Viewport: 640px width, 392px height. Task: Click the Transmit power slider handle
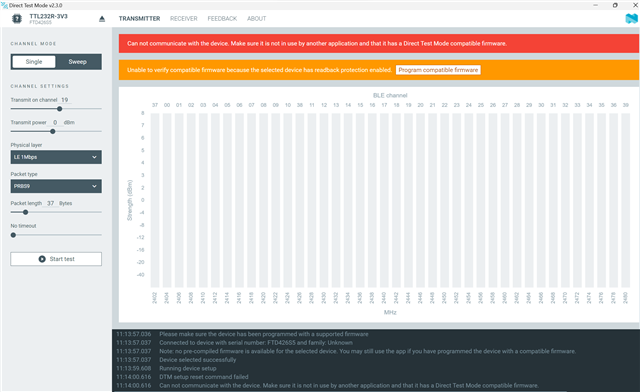coord(53,131)
